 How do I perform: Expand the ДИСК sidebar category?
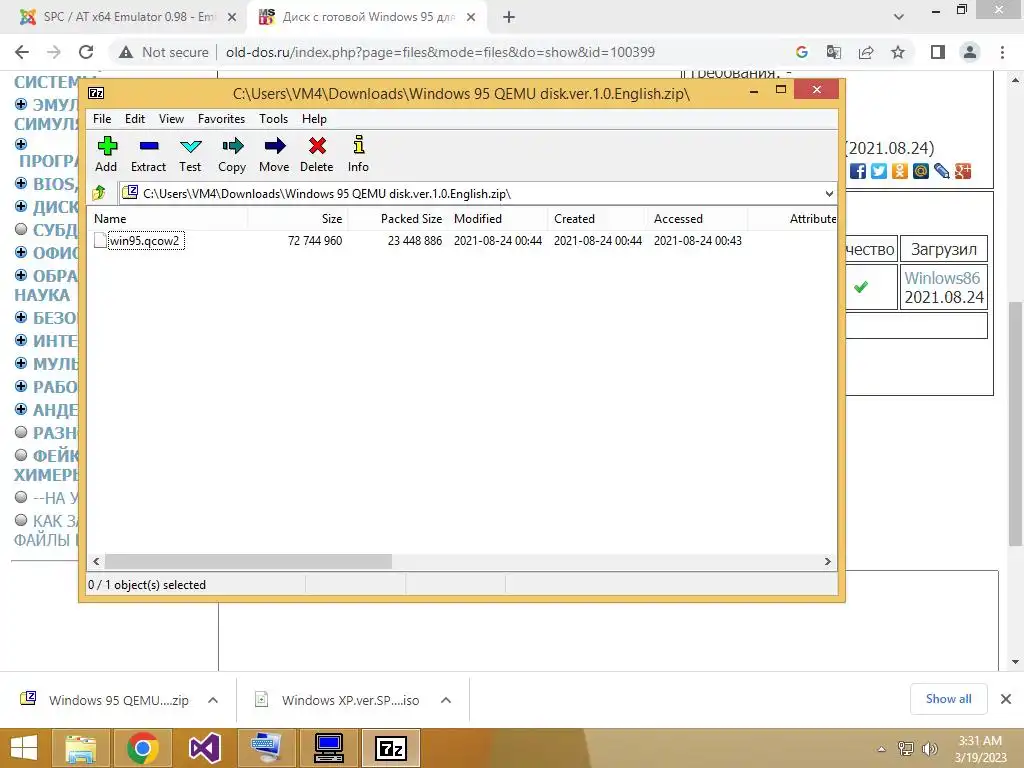pyautogui.click(x=21, y=206)
